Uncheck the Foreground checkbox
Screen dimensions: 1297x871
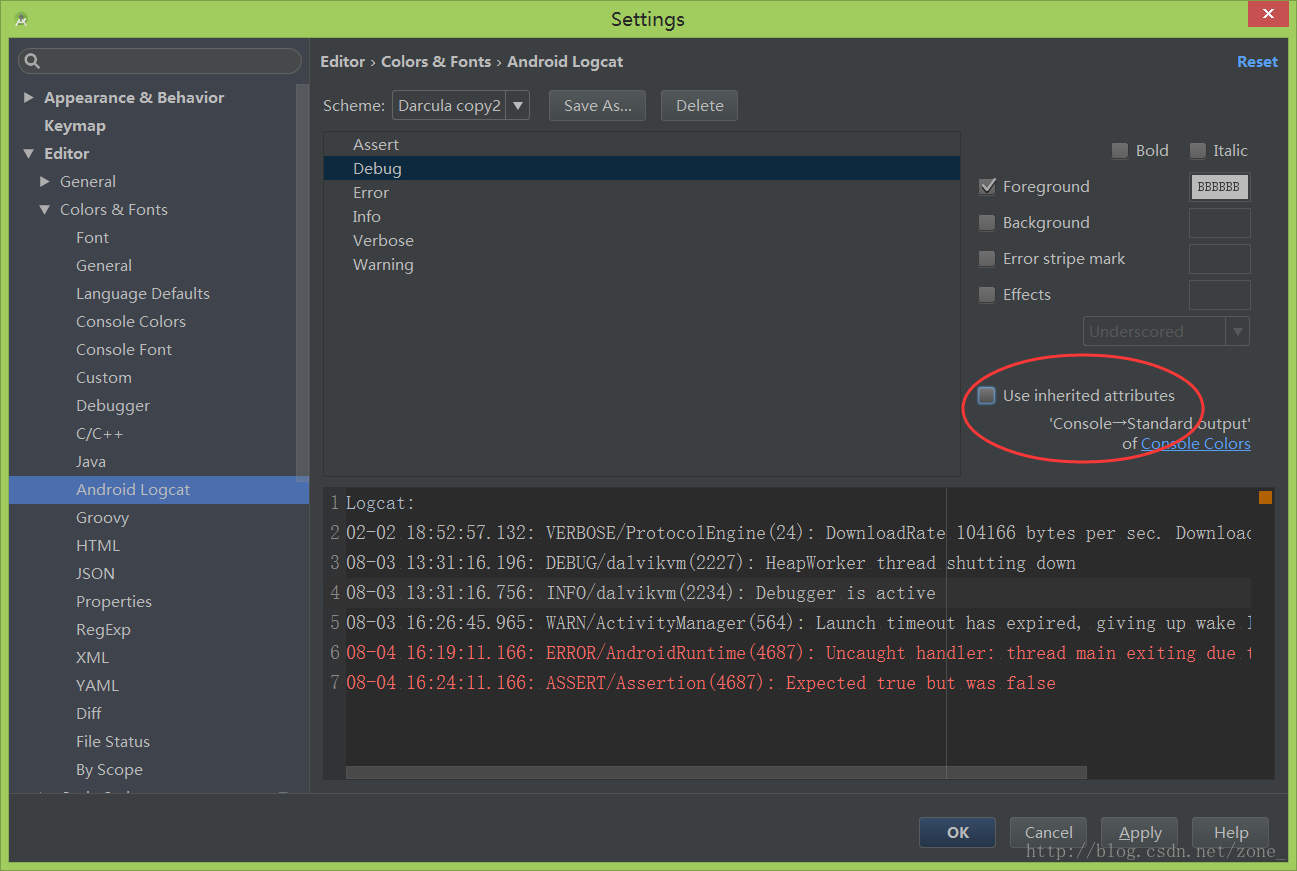pos(987,187)
